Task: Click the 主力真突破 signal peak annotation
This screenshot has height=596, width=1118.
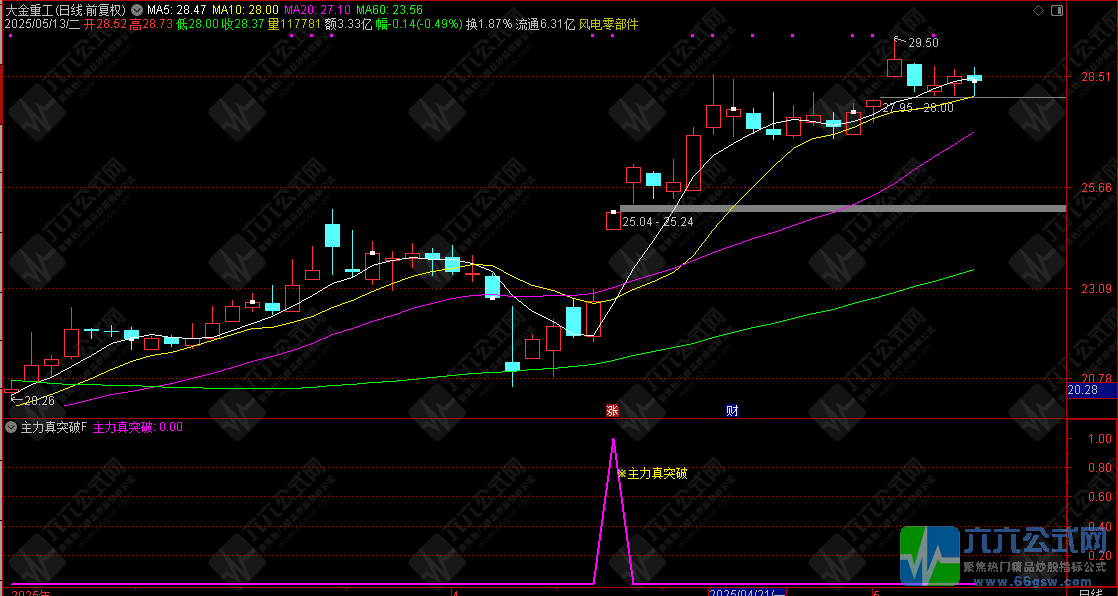Action: point(656,473)
